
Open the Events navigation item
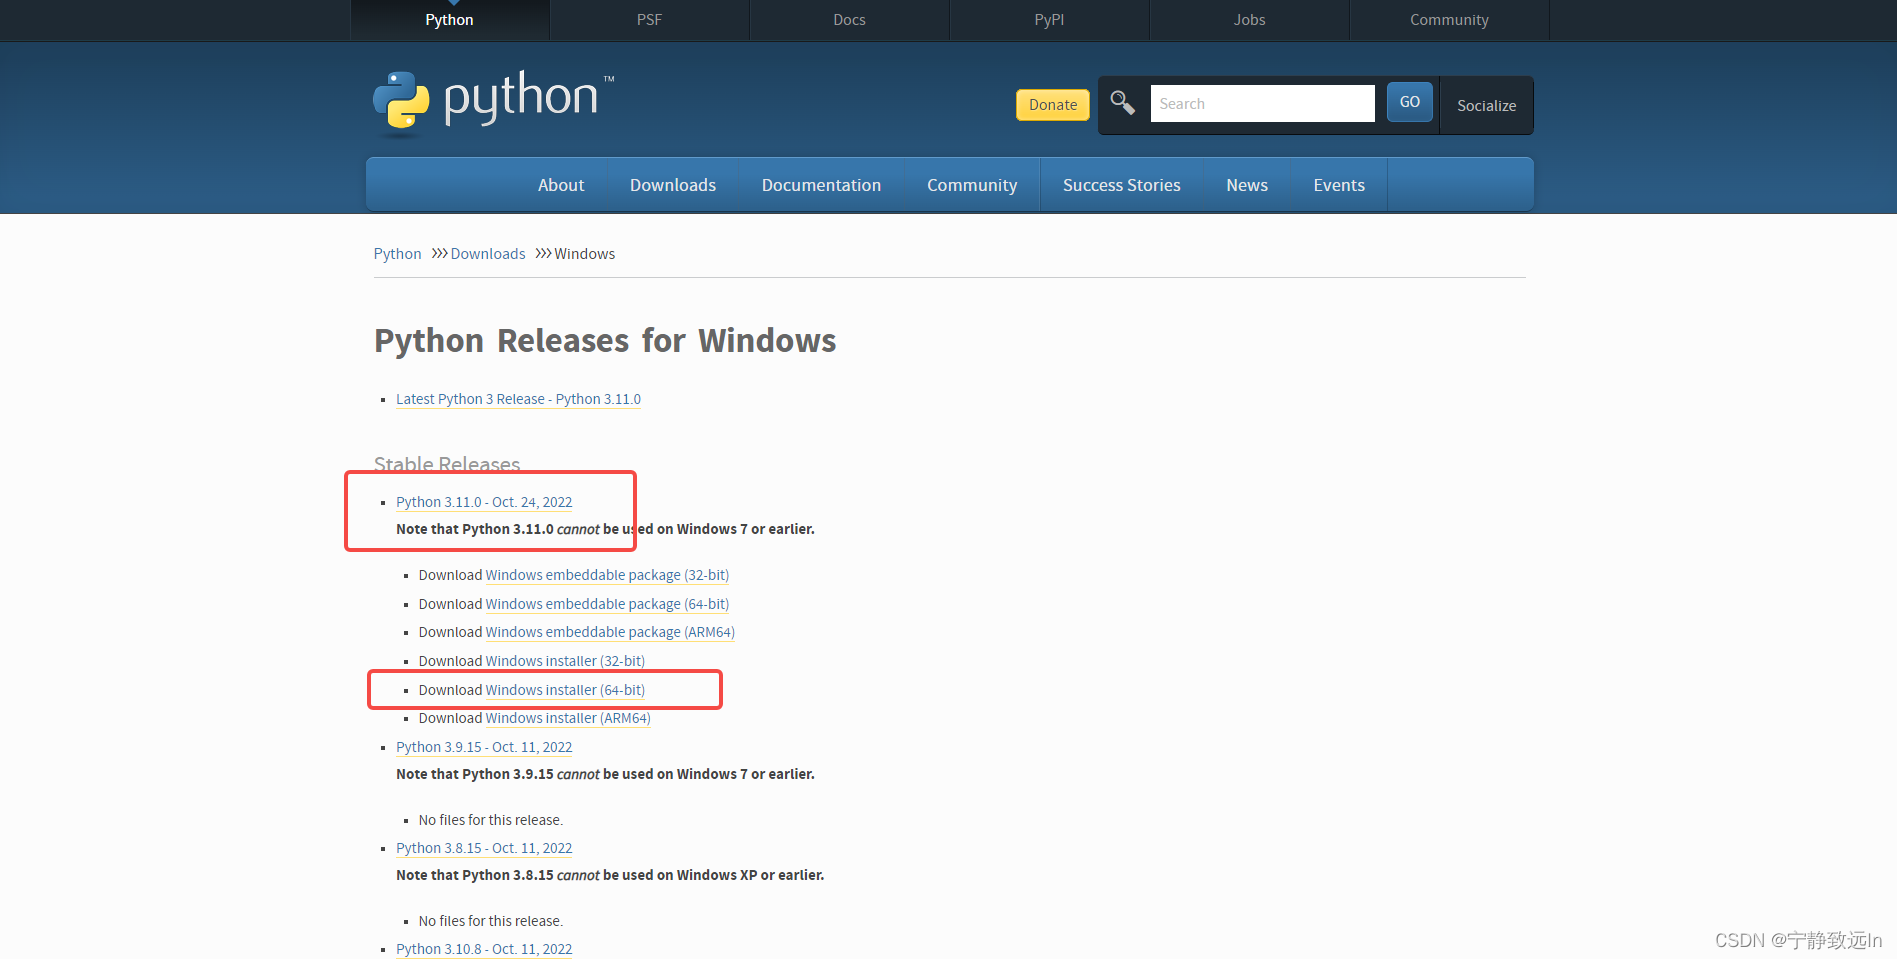pos(1339,185)
